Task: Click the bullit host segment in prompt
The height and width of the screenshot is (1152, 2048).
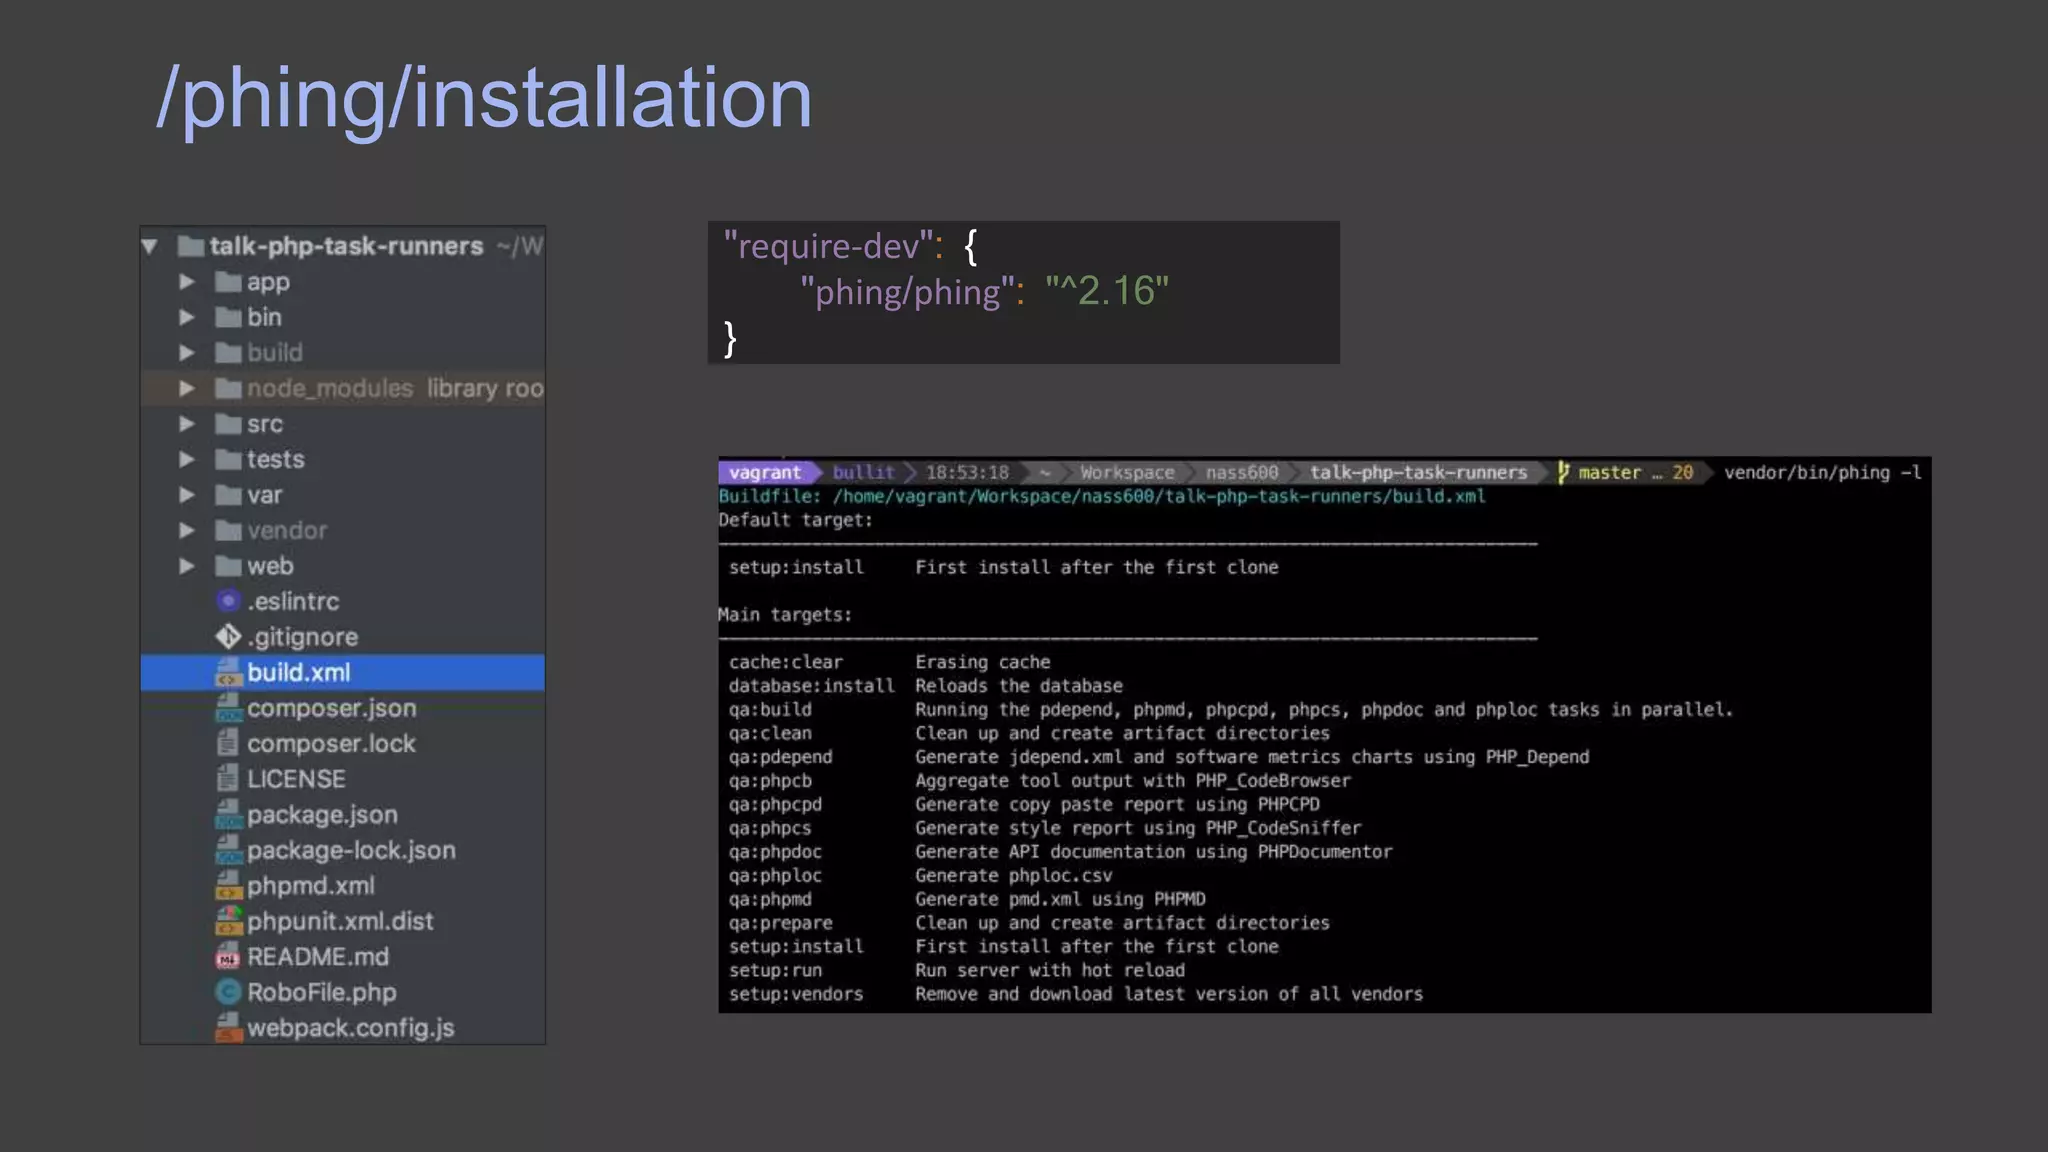Action: (863, 473)
